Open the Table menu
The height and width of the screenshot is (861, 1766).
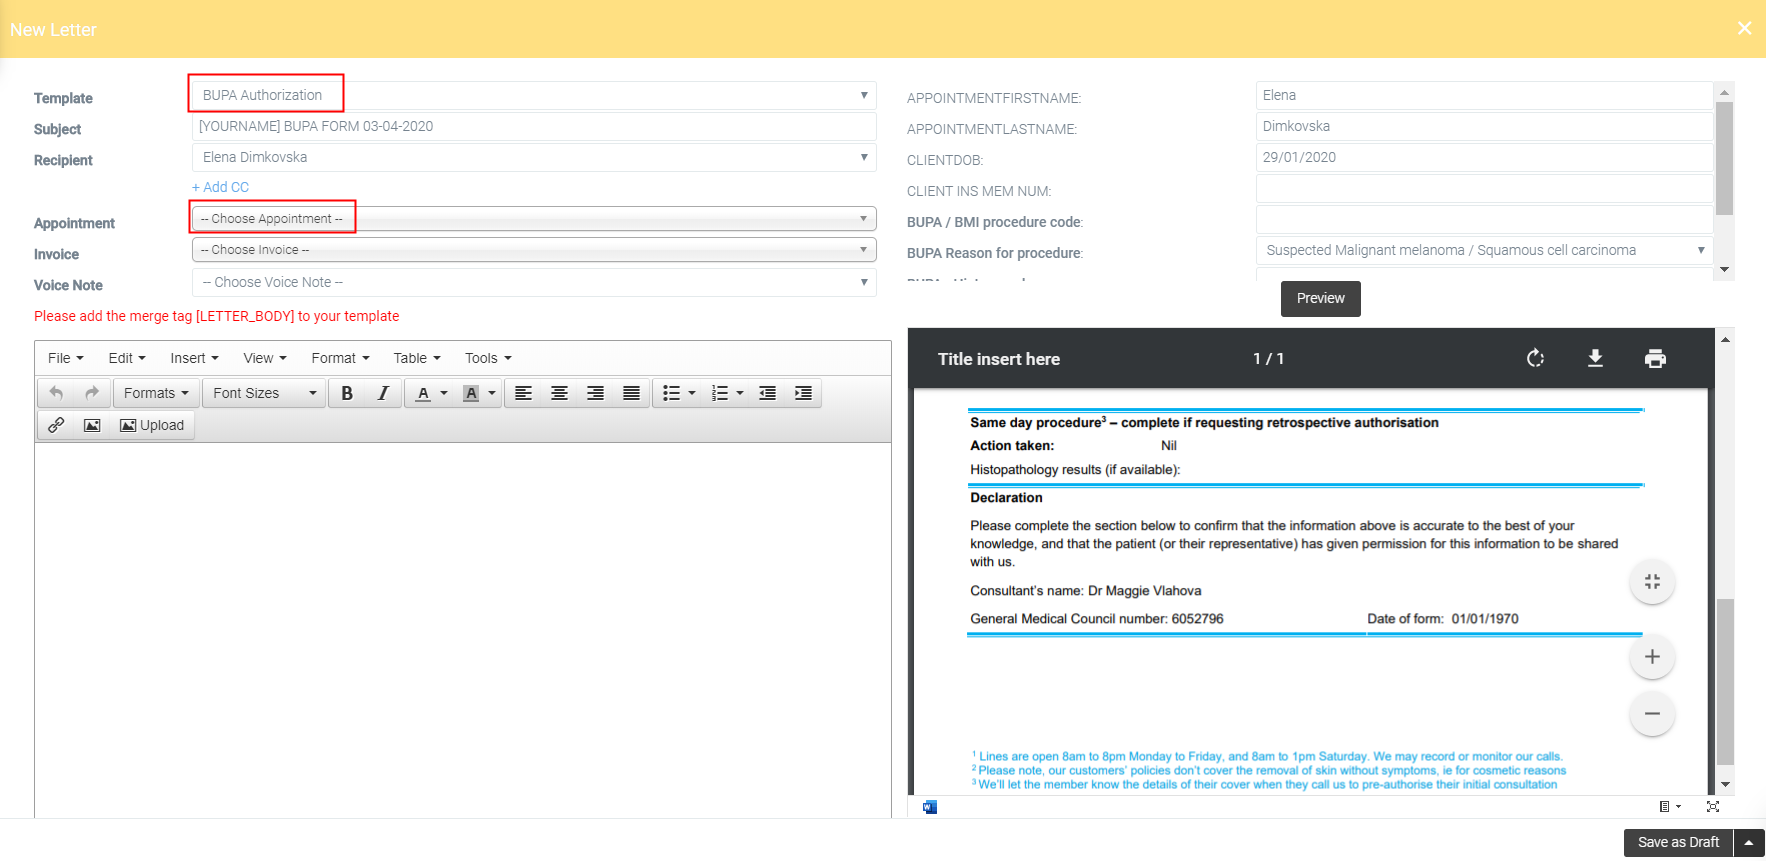click(416, 358)
